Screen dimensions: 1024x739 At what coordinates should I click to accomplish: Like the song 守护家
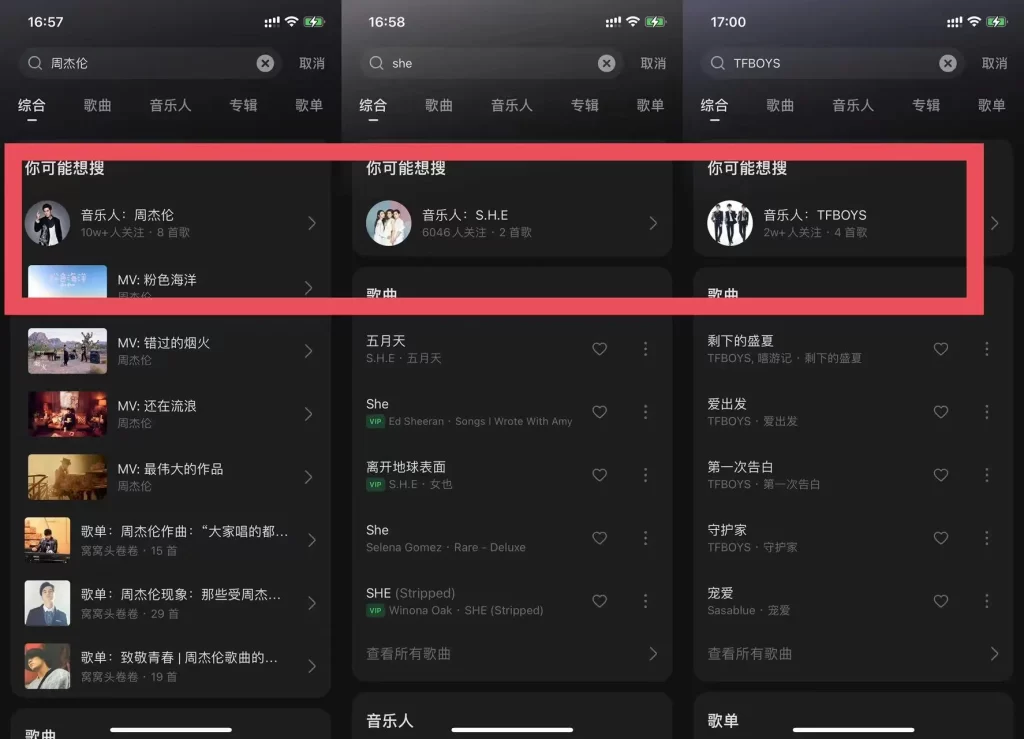(x=940, y=538)
